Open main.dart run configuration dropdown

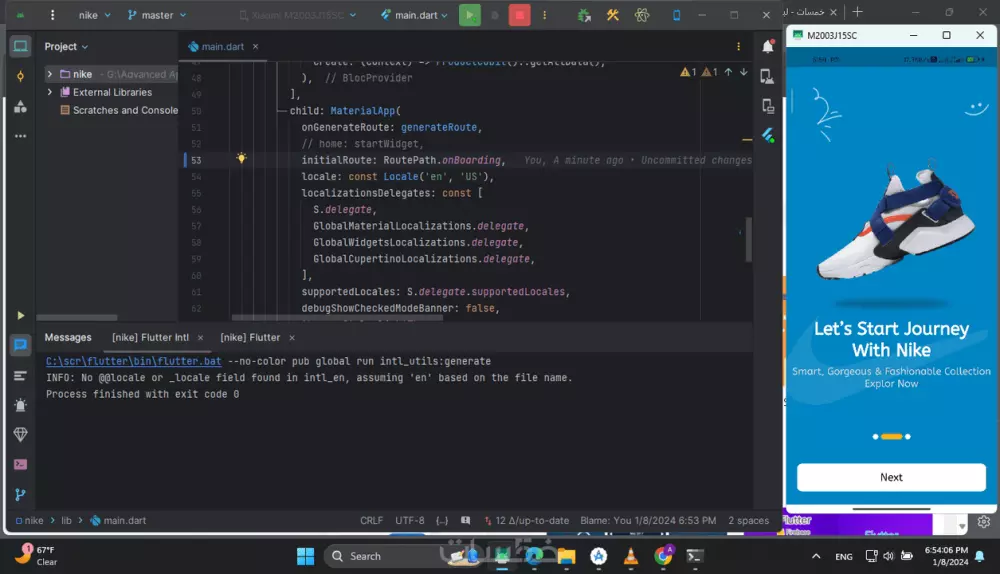pos(415,15)
